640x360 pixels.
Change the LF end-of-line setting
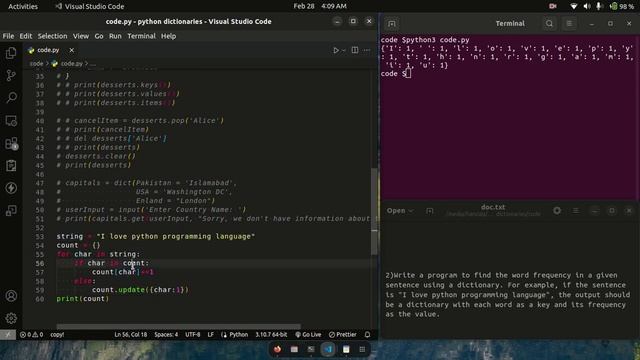(211, 334)
